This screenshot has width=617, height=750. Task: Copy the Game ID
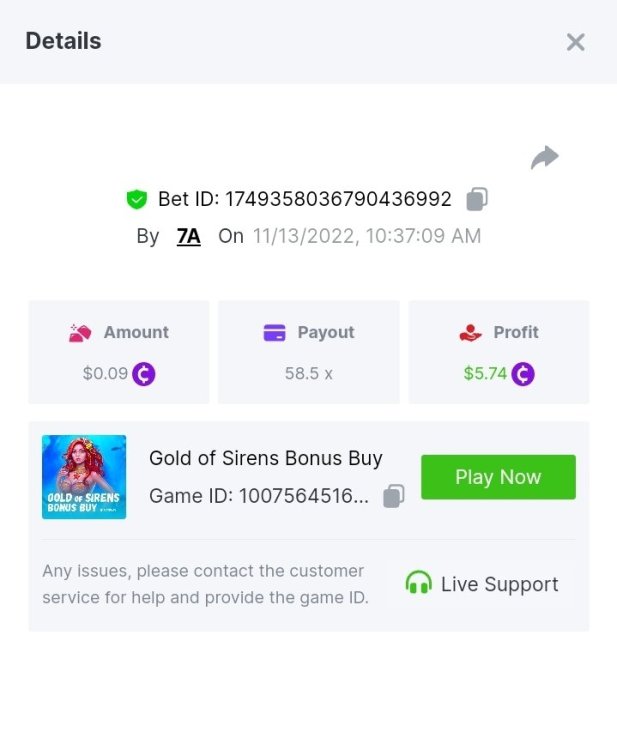click(395, 496)
